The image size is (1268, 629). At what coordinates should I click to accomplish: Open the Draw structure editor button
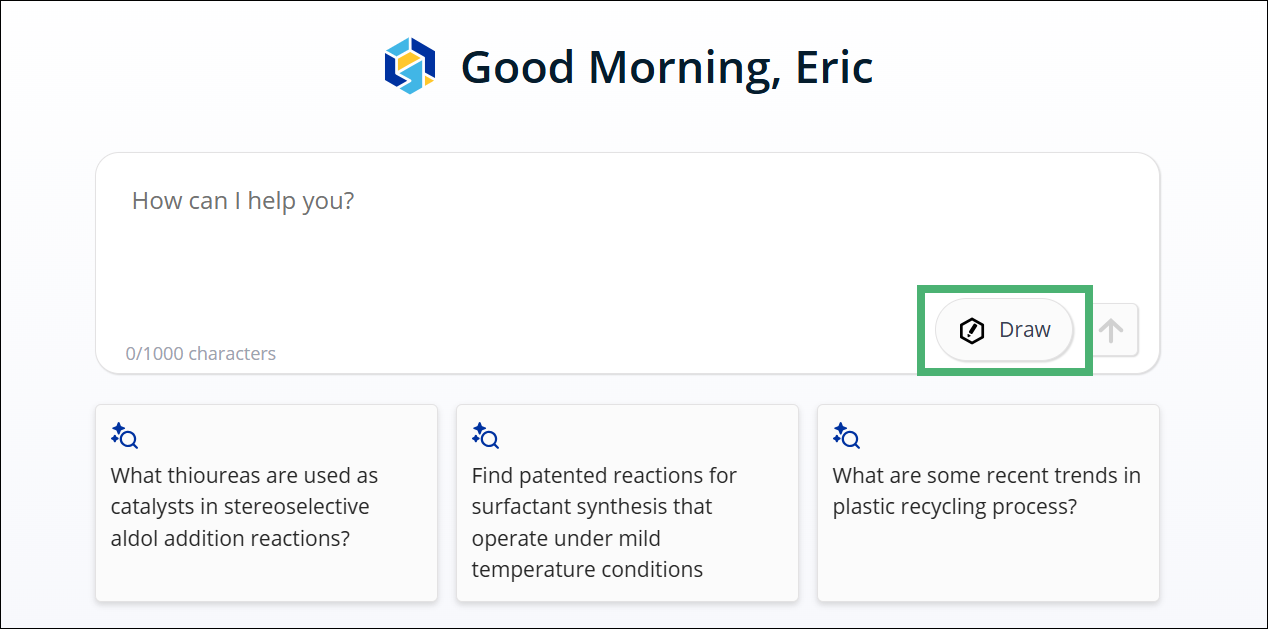(1004, 330)
